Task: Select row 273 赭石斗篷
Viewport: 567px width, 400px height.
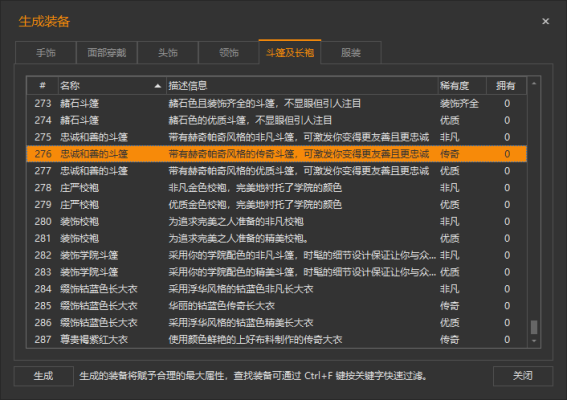Action: (x=277, y=103)
